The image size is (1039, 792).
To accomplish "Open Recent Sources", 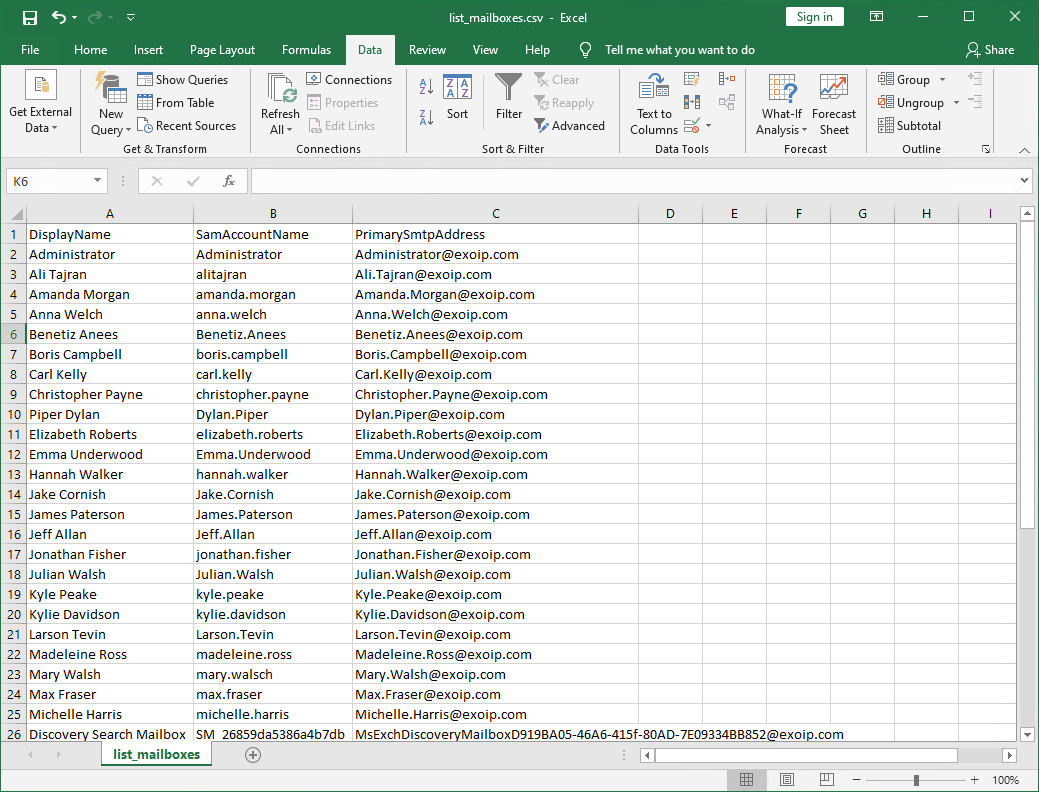I will click(186, 126).
